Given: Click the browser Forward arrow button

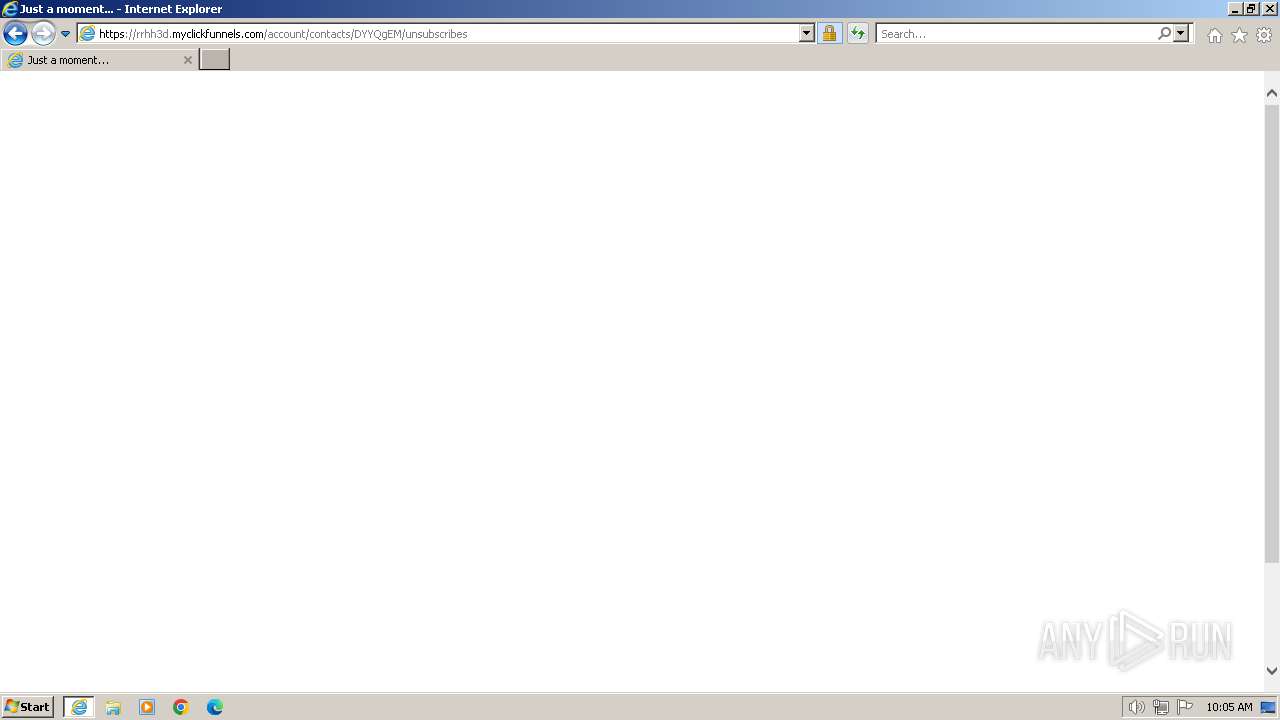Looking at the screenshot, I should click(x=43, y=33).
